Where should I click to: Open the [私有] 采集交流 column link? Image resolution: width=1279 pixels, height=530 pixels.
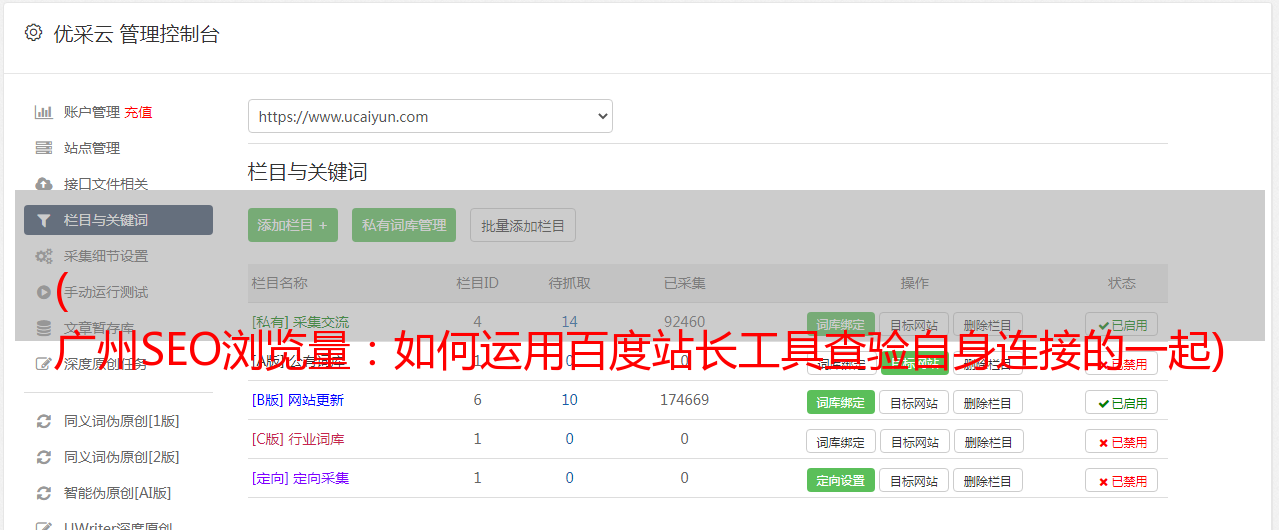tap(301, 322)
